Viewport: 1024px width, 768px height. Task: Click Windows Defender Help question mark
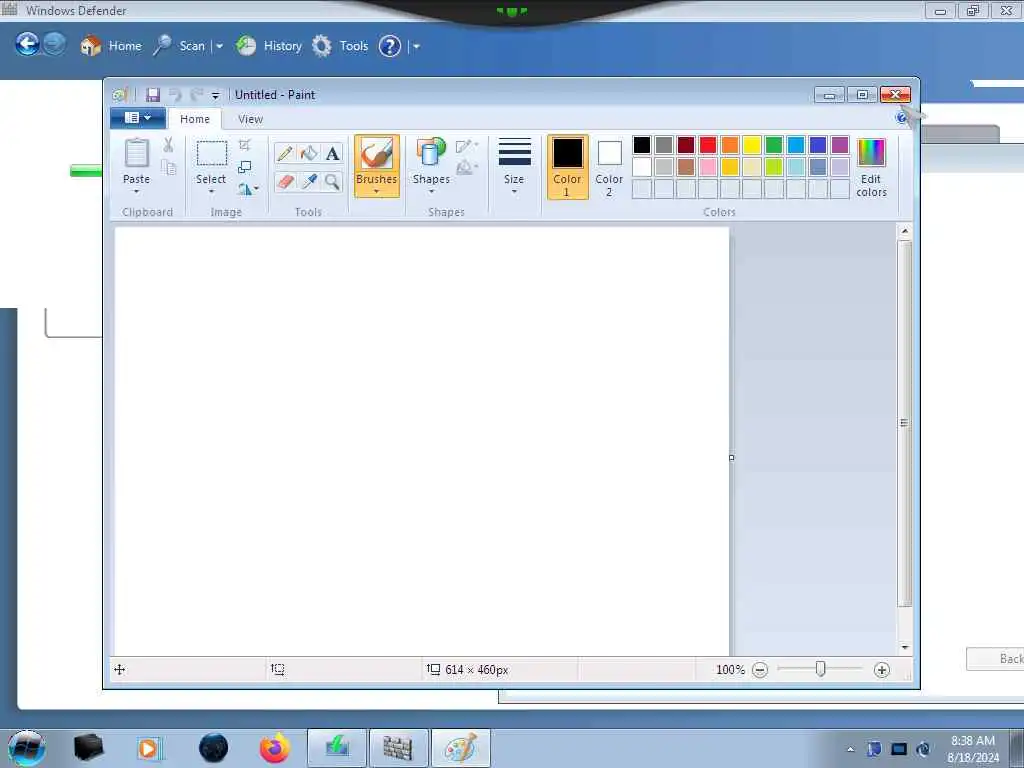(390, 46)
